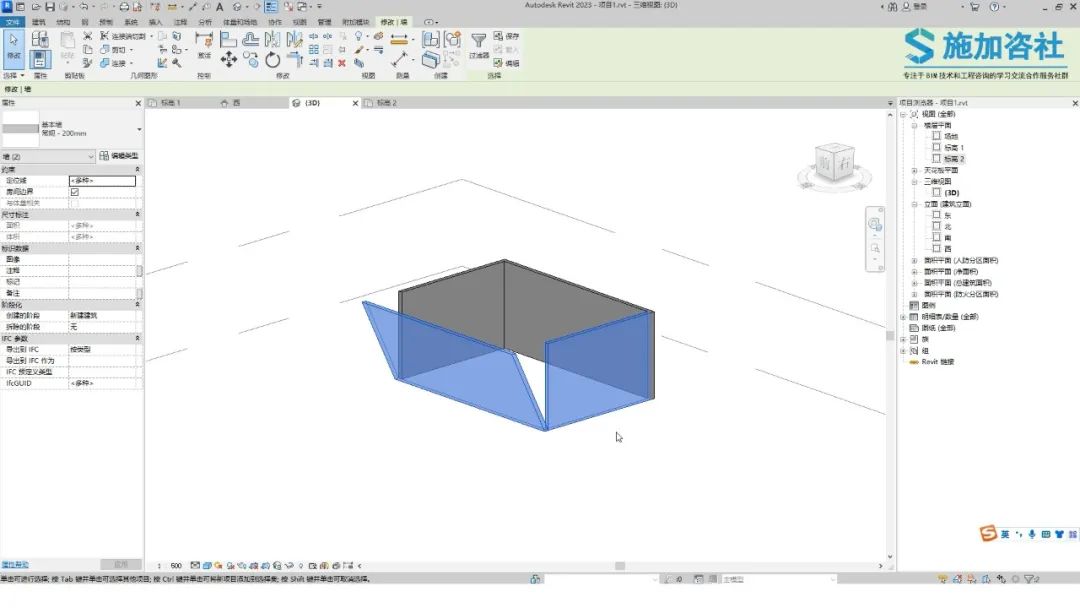Select the Modify arrow tool in the ribbon

[x=13, y=47]
